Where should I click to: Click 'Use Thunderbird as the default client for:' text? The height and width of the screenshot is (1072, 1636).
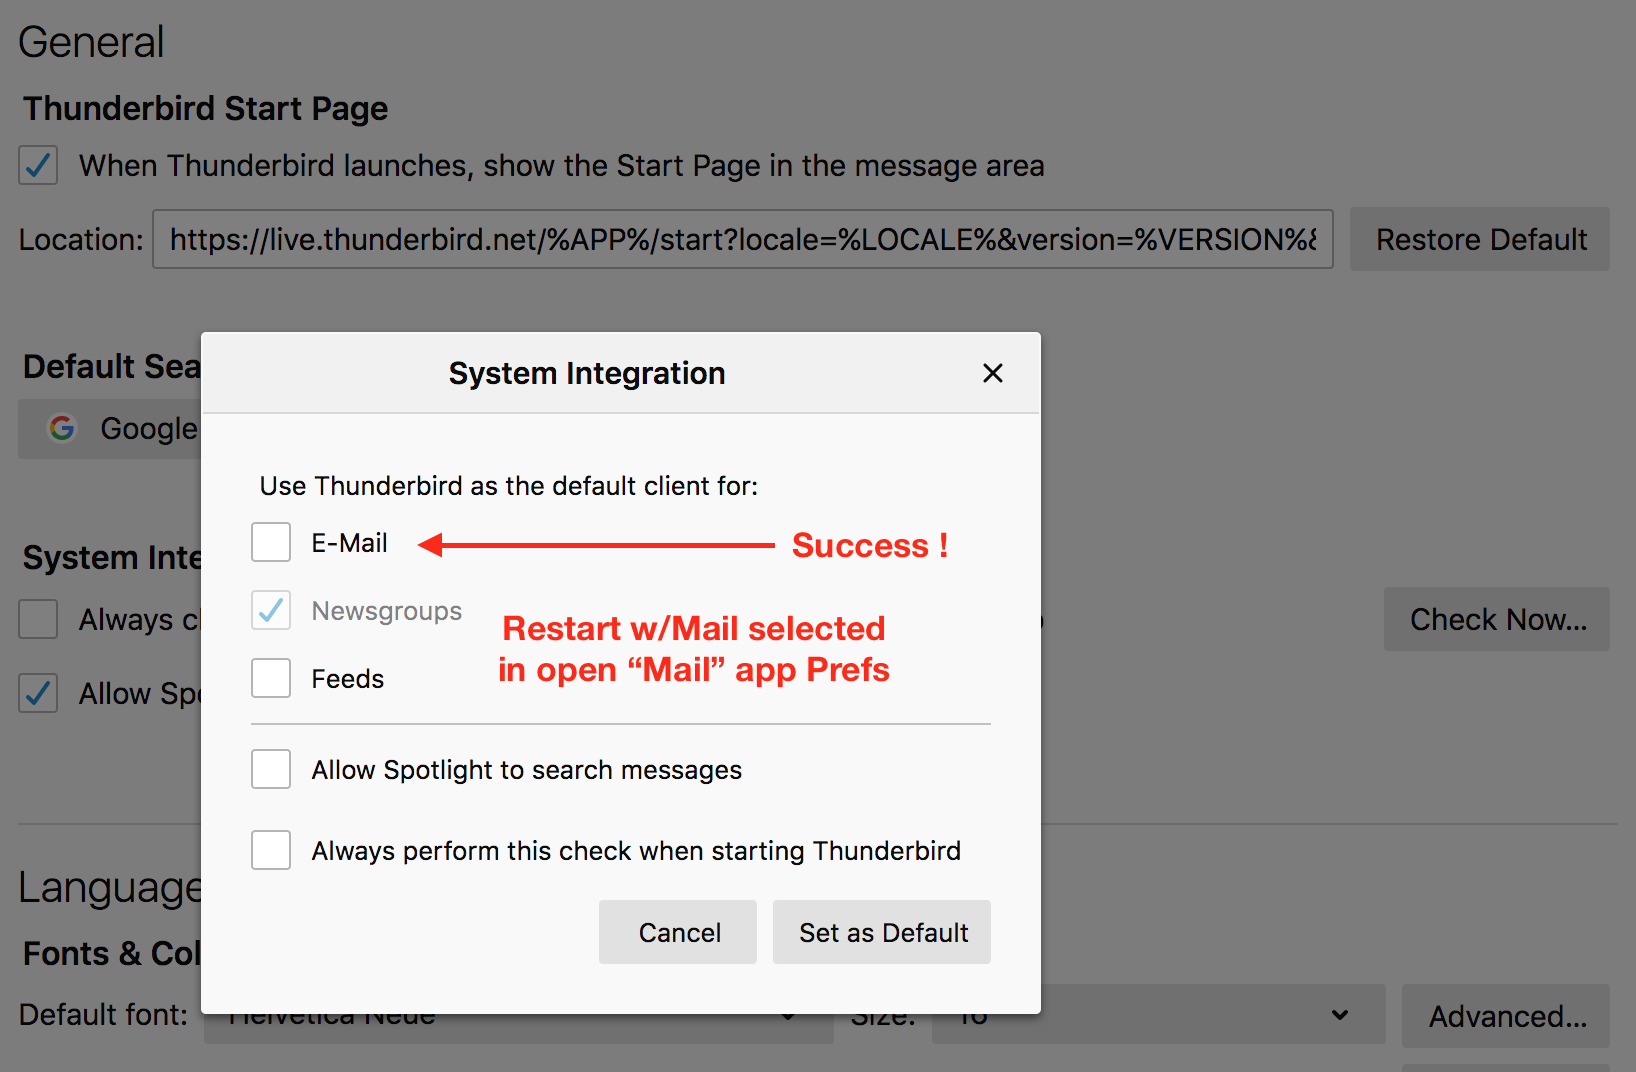(x=509, y=486)
